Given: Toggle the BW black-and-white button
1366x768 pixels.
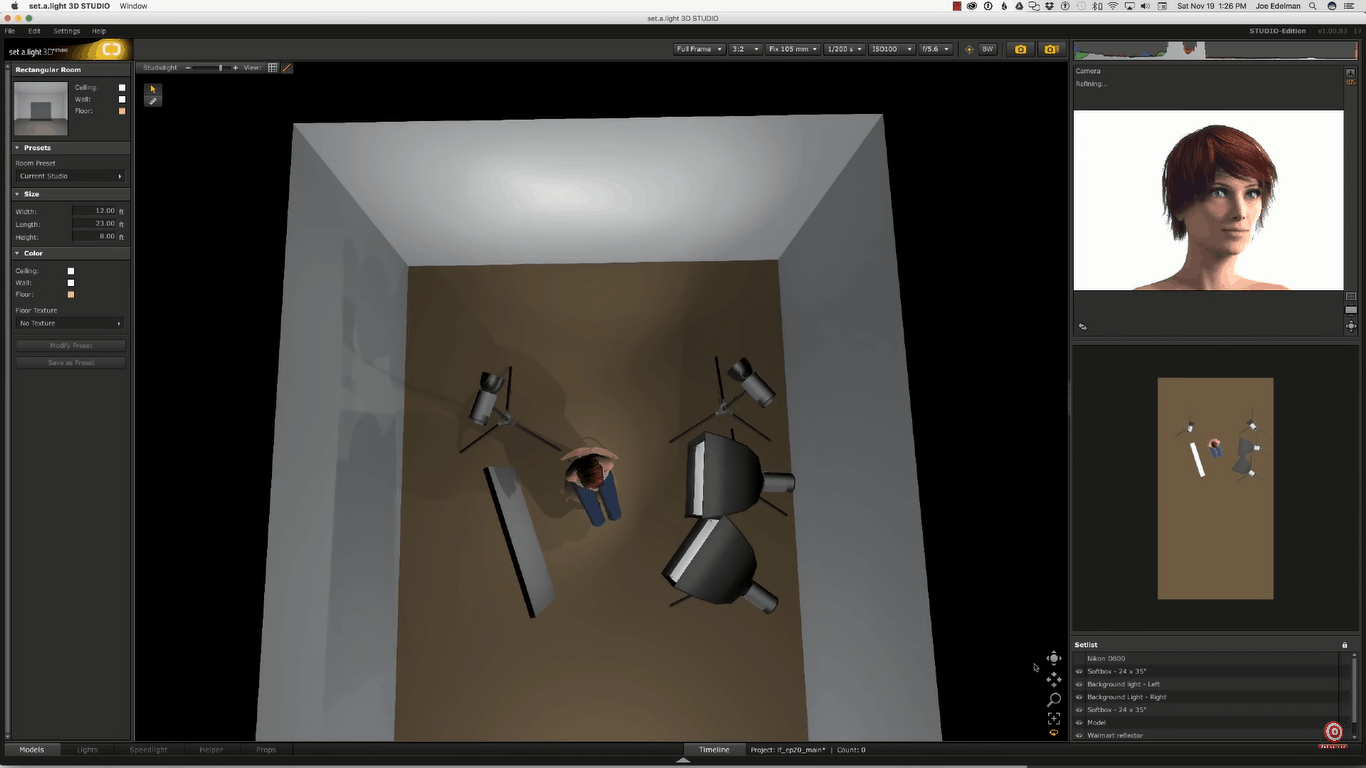Looking at the screenshot, I should [988, 49].
